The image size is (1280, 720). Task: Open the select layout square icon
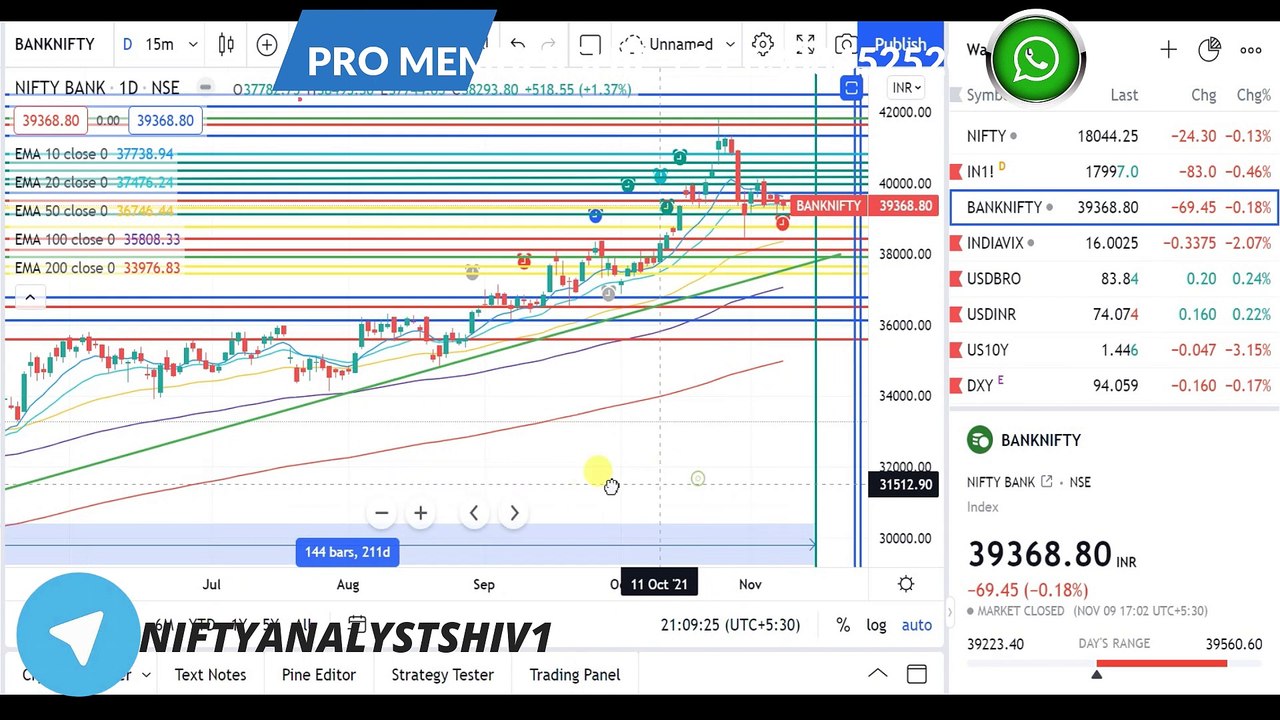[590, 44]
